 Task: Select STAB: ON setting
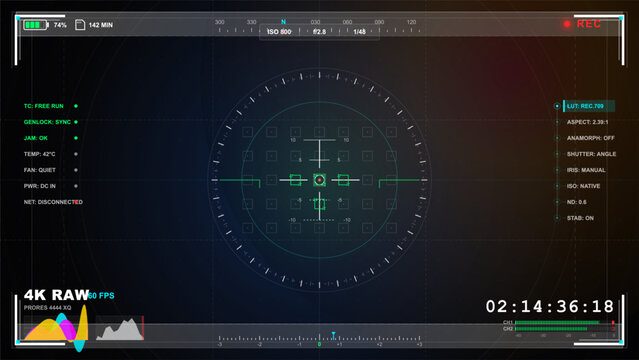point(580,218)
